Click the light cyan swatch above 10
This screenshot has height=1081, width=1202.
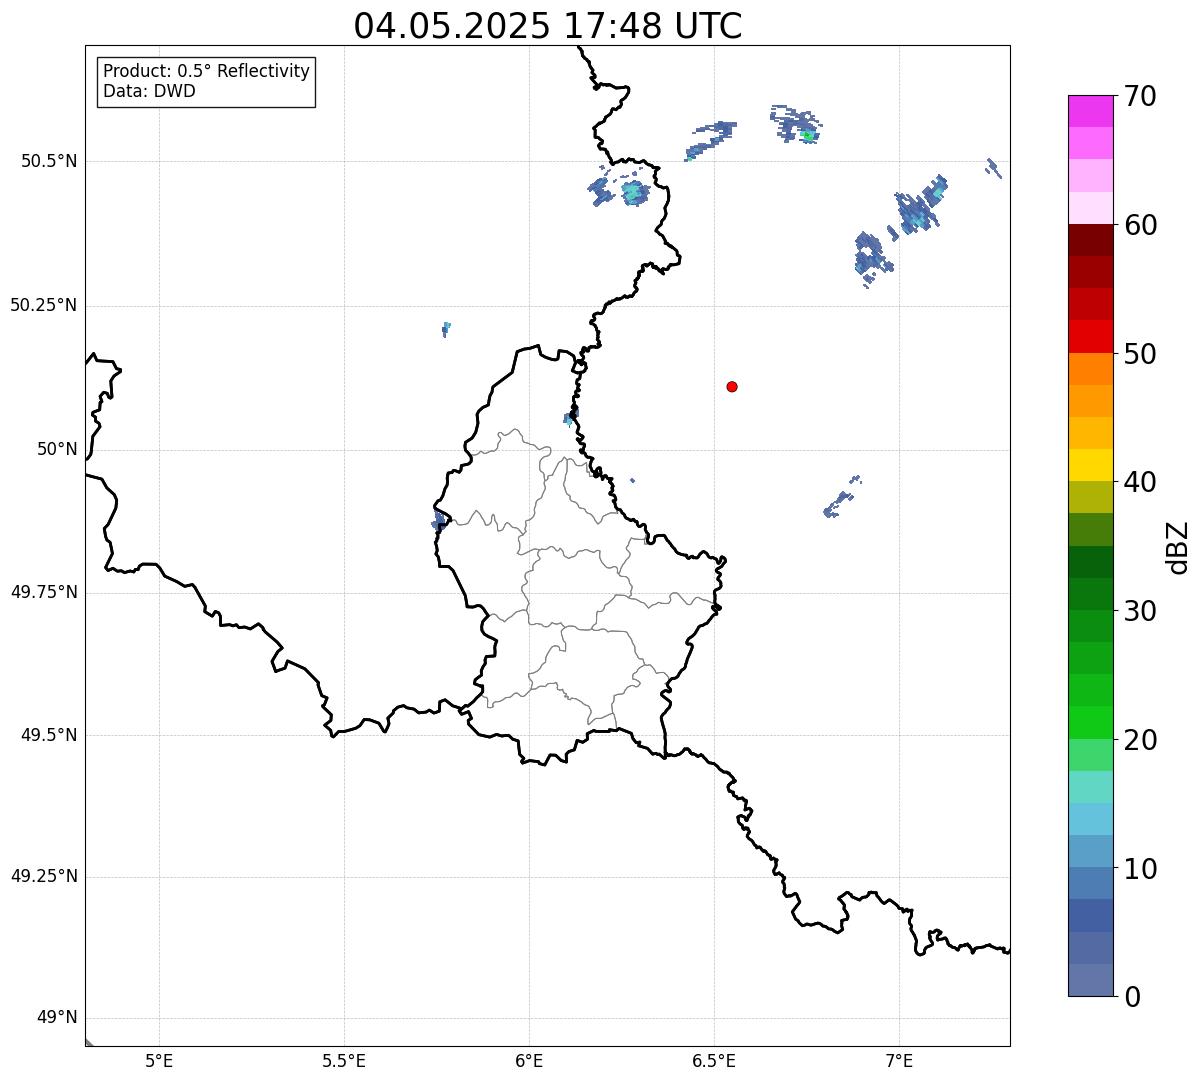[x=1091, y=819]
